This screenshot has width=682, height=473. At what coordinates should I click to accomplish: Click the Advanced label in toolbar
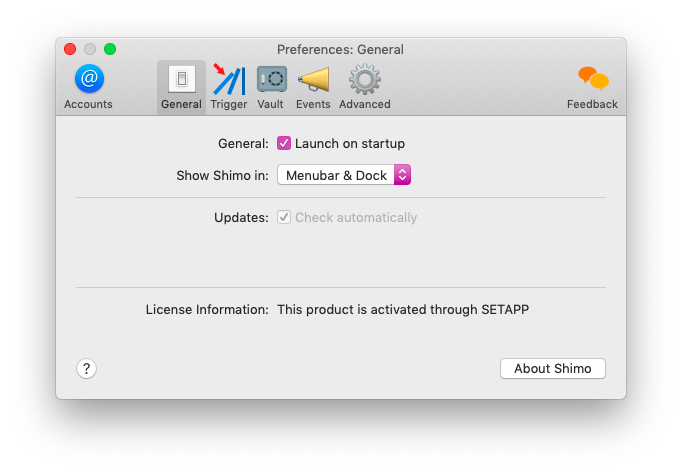364,104
